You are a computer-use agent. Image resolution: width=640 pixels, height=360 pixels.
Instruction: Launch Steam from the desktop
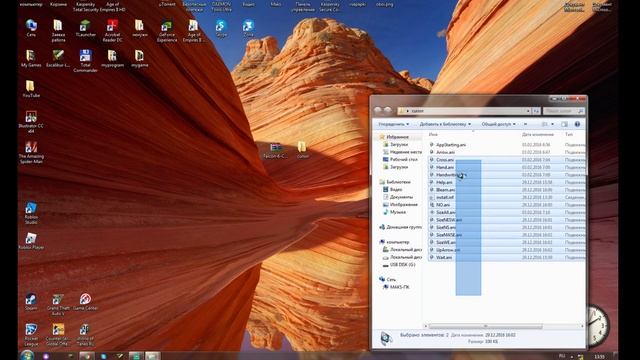(x=31, y=302)
